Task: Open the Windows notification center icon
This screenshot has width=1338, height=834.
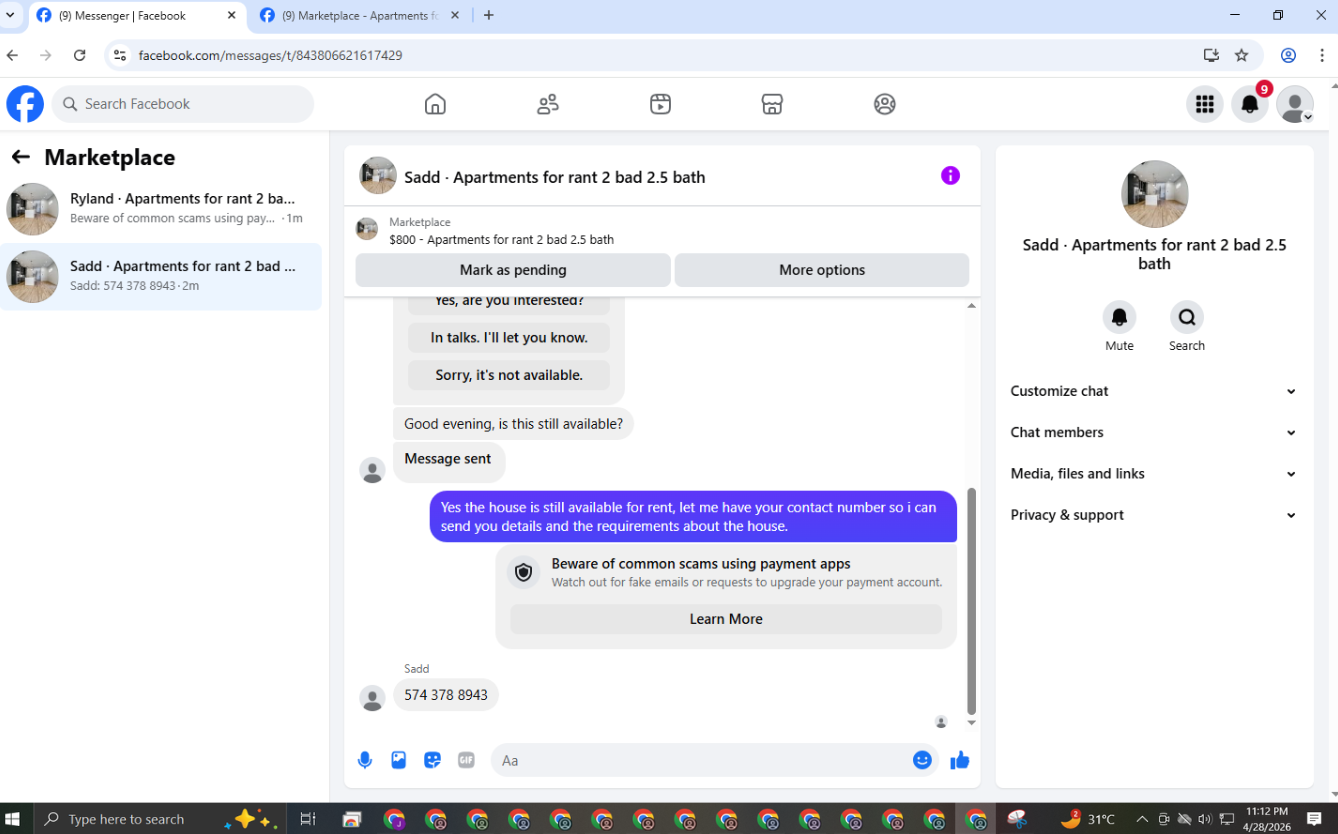Action: (x=1314, y=819)
